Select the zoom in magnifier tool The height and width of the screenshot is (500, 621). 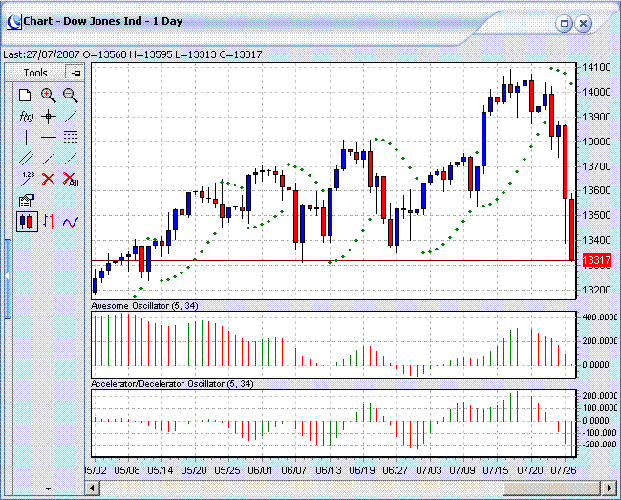coord(48,95)
